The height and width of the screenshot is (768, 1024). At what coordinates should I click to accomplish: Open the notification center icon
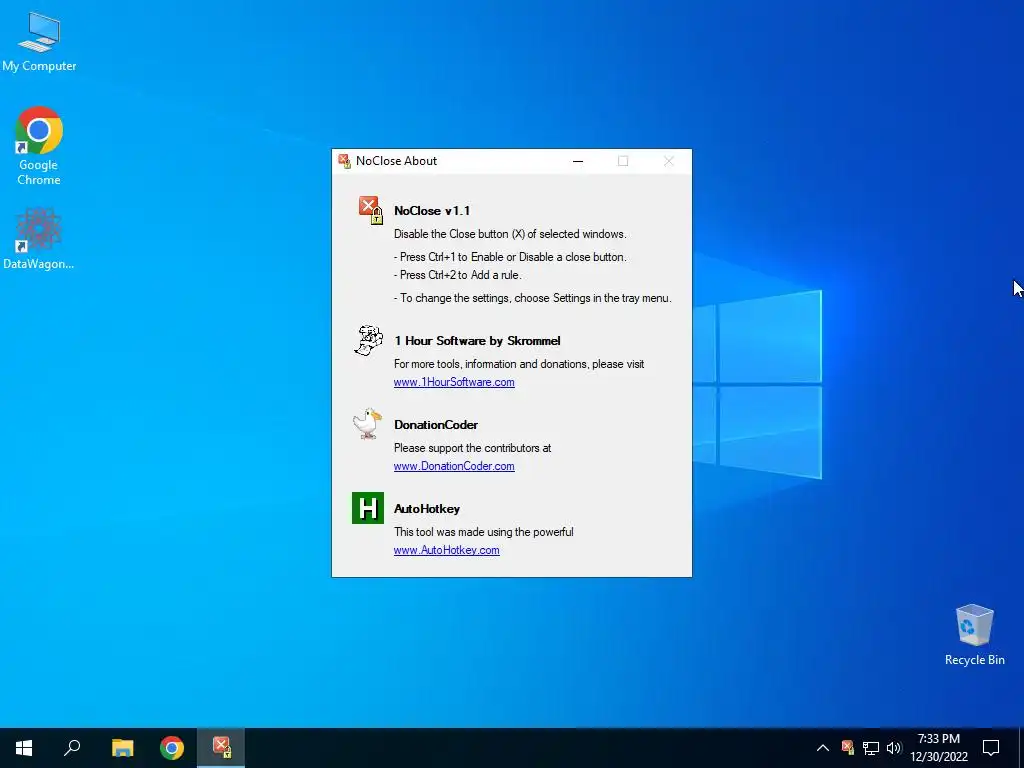991,748
